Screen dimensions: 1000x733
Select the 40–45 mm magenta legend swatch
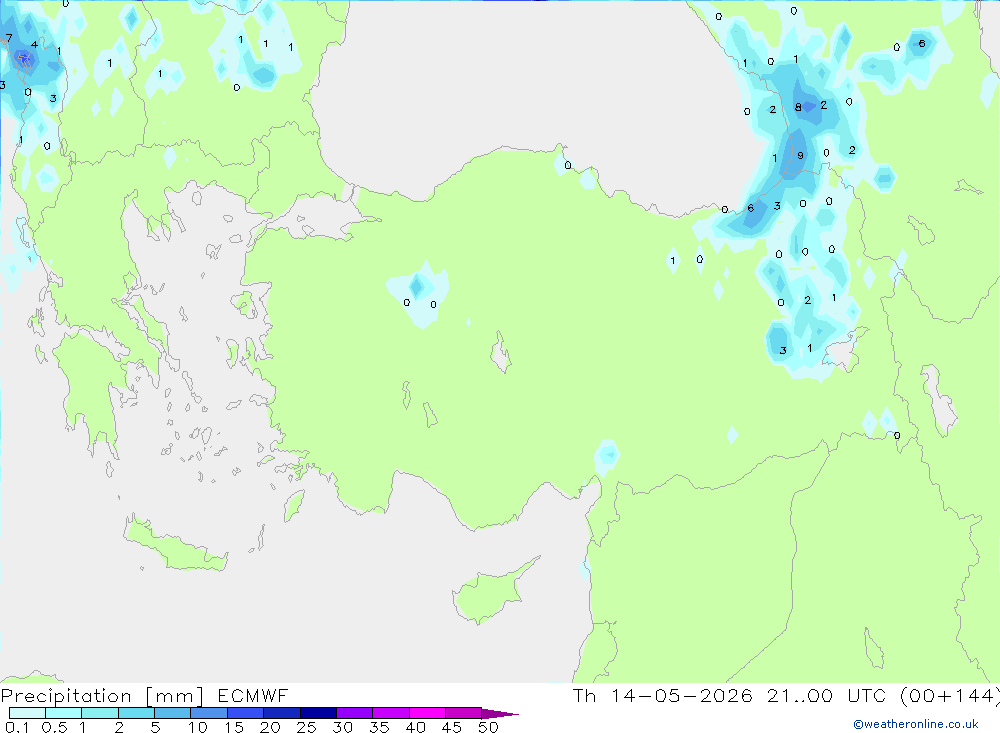[x=427, y=713]
